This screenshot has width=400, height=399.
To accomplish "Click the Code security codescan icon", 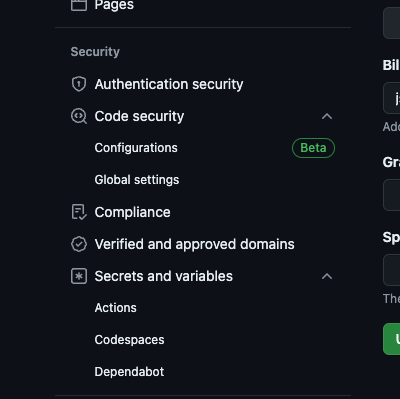I will tap(79, 116).
